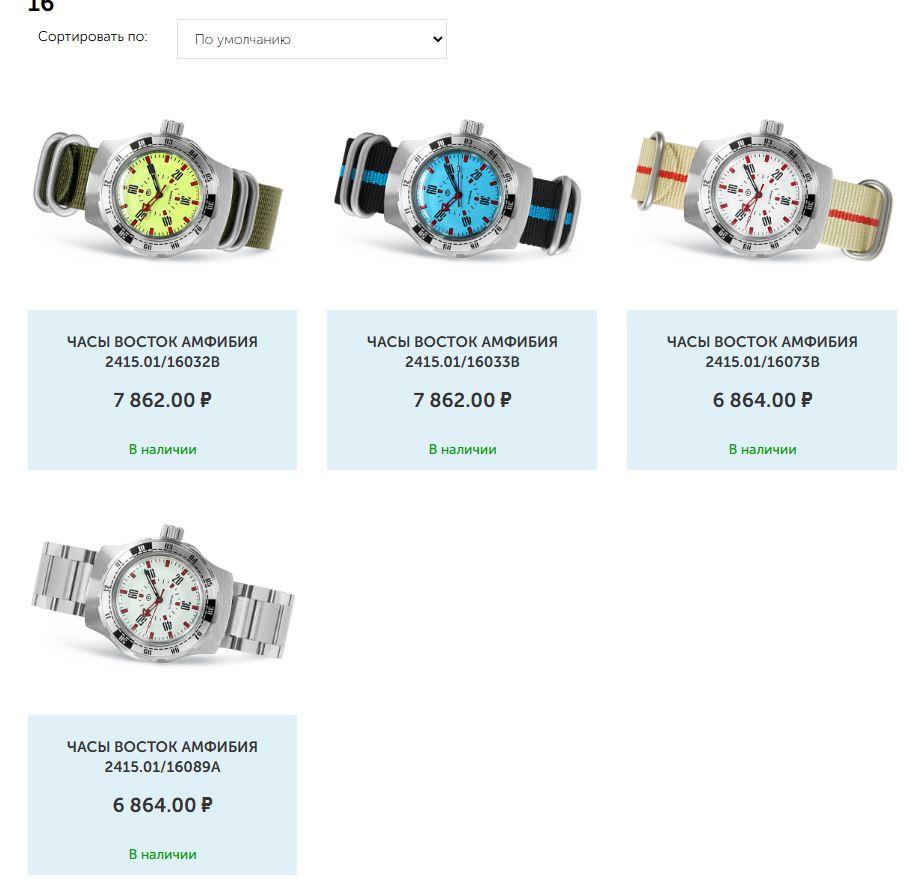Click 'В наличии' status under model 16033B

coord(462,449)
